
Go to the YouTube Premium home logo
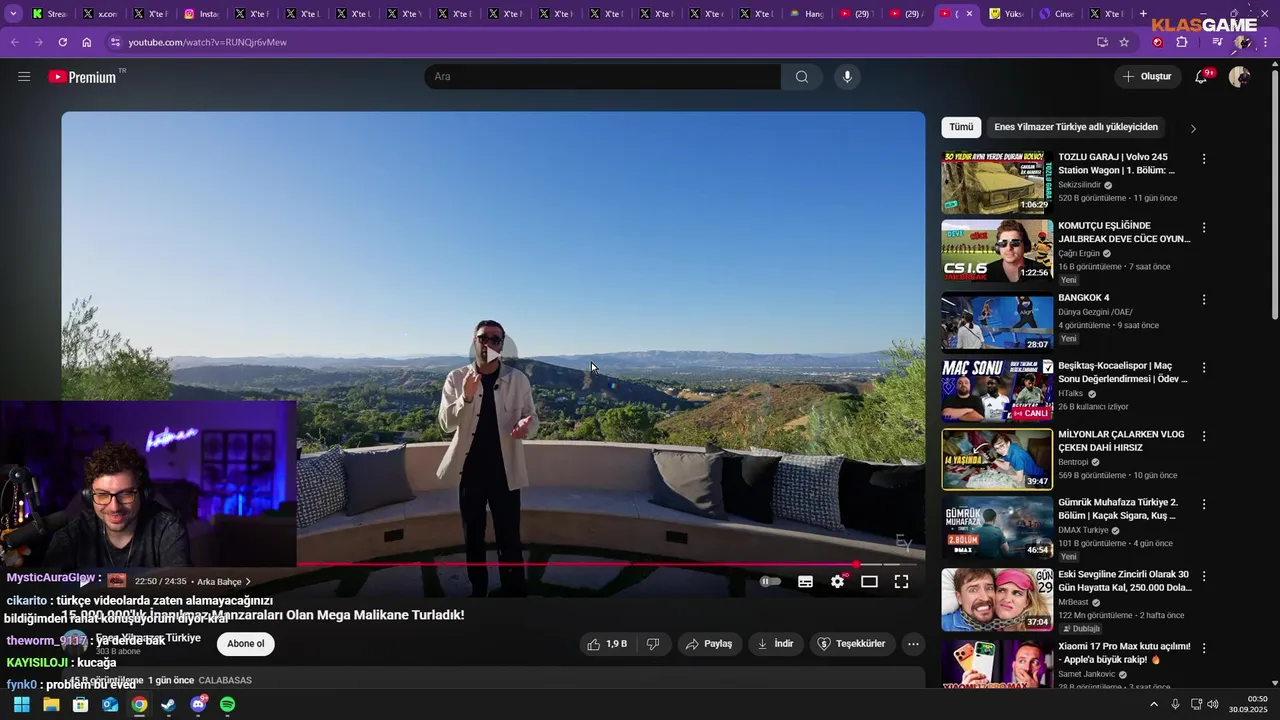tap(86, 77)
